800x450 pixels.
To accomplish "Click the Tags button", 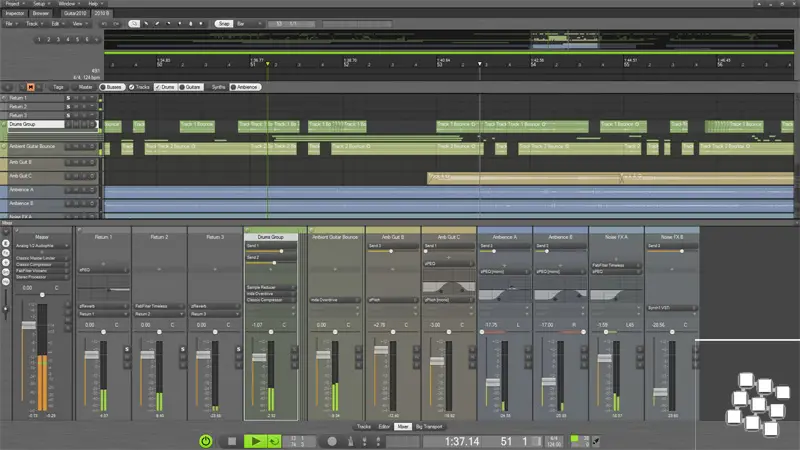I will pyautogui.click(x=59, y=87).
